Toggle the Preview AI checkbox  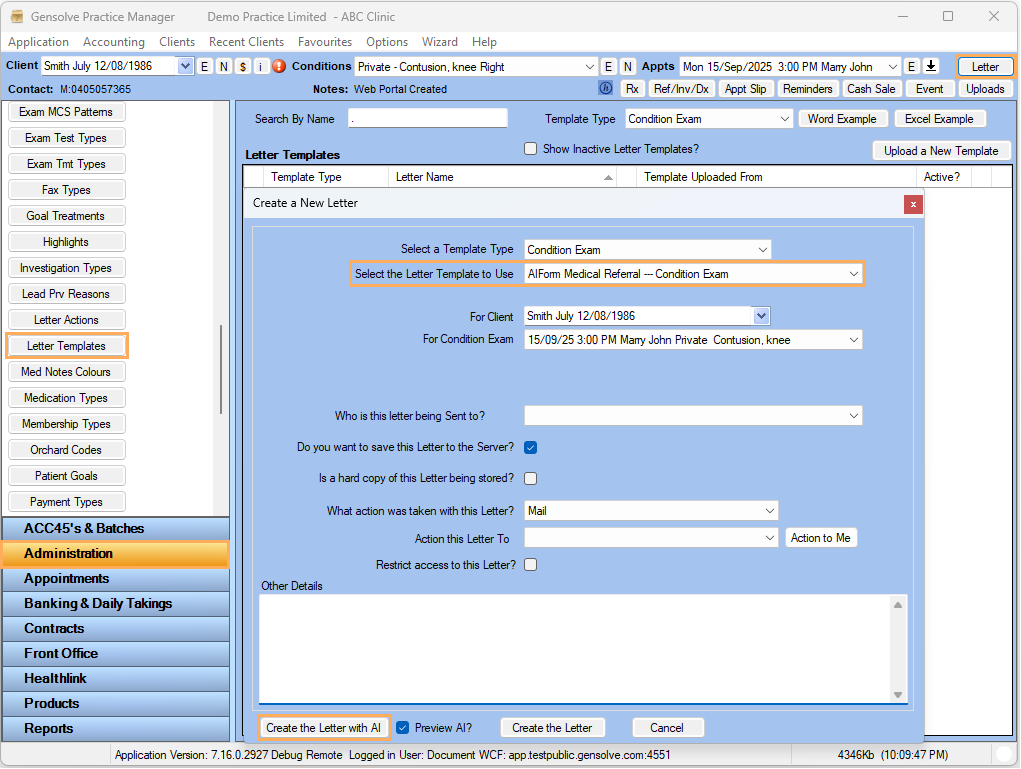403,728
